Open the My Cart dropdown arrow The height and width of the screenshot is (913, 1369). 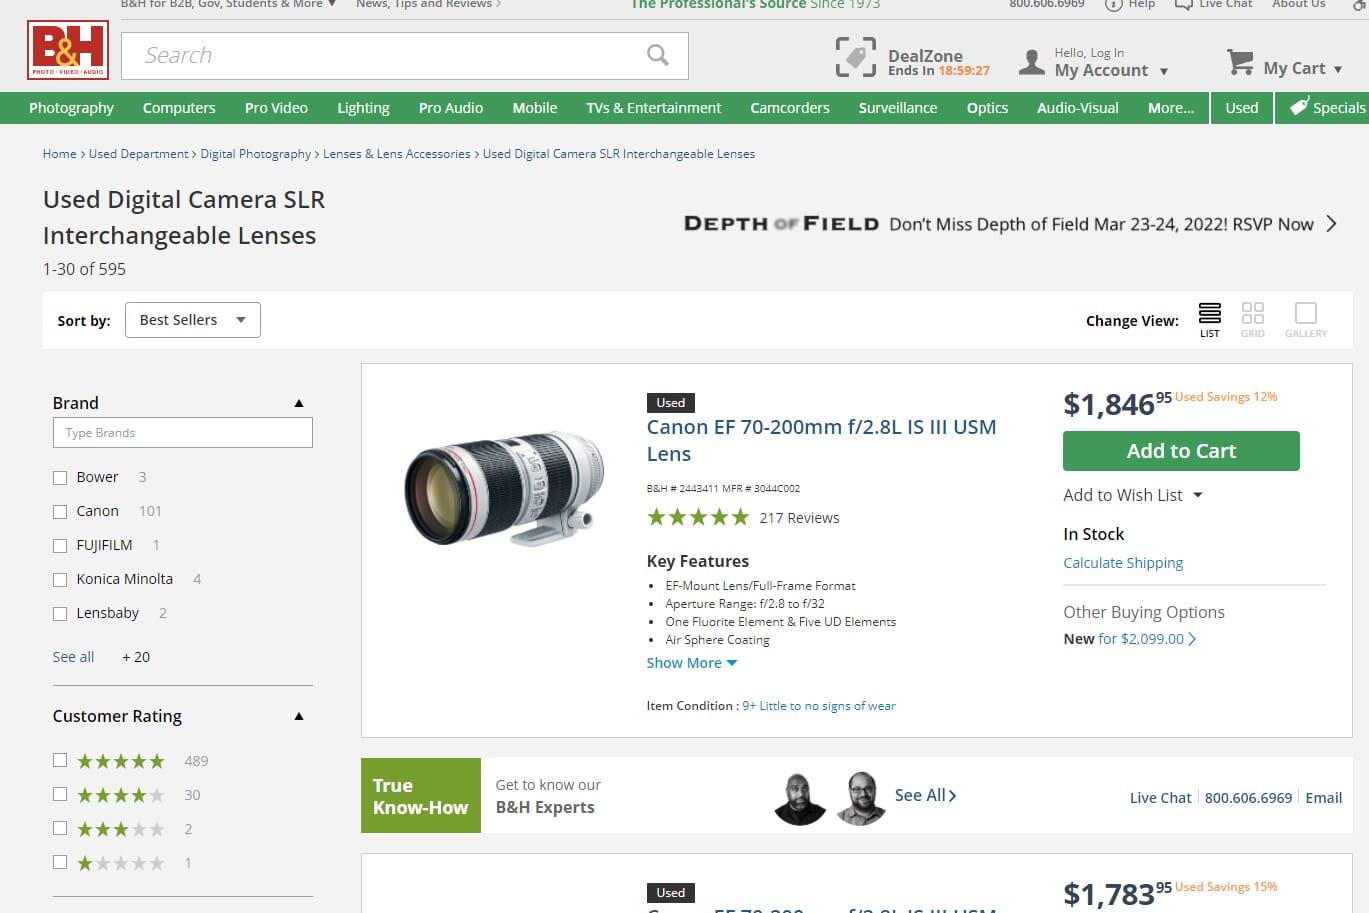pyautogui.click(x=1337, y=69)
